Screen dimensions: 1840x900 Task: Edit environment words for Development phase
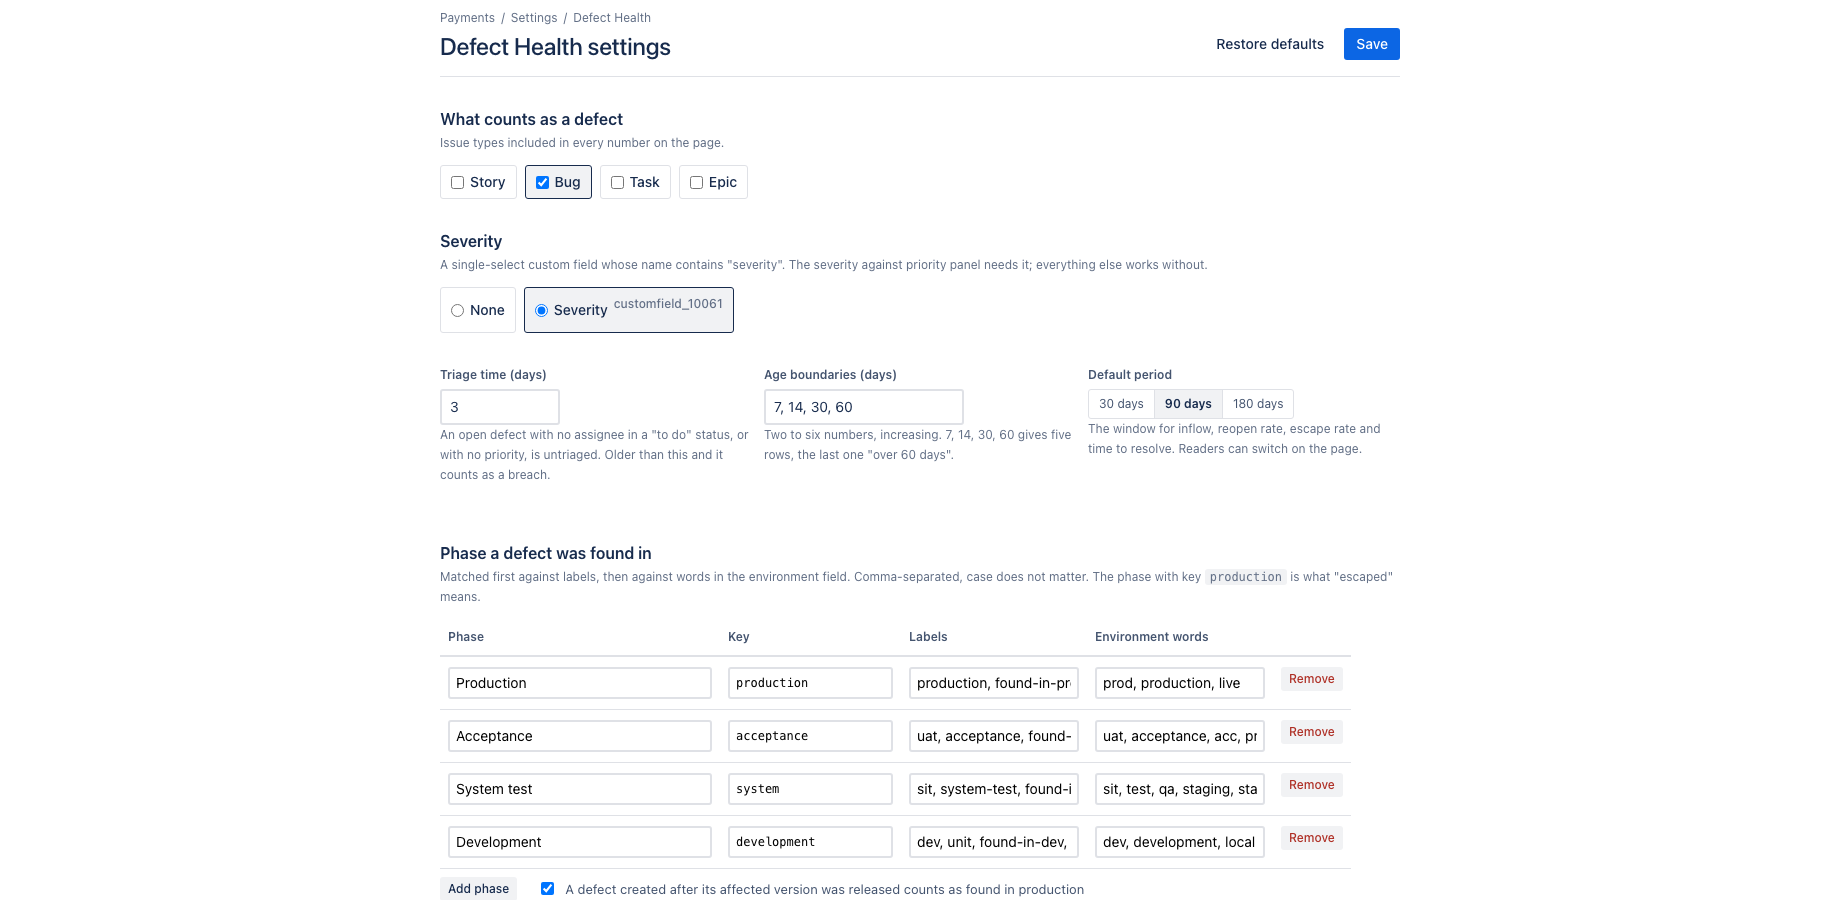click(1180, 842)
